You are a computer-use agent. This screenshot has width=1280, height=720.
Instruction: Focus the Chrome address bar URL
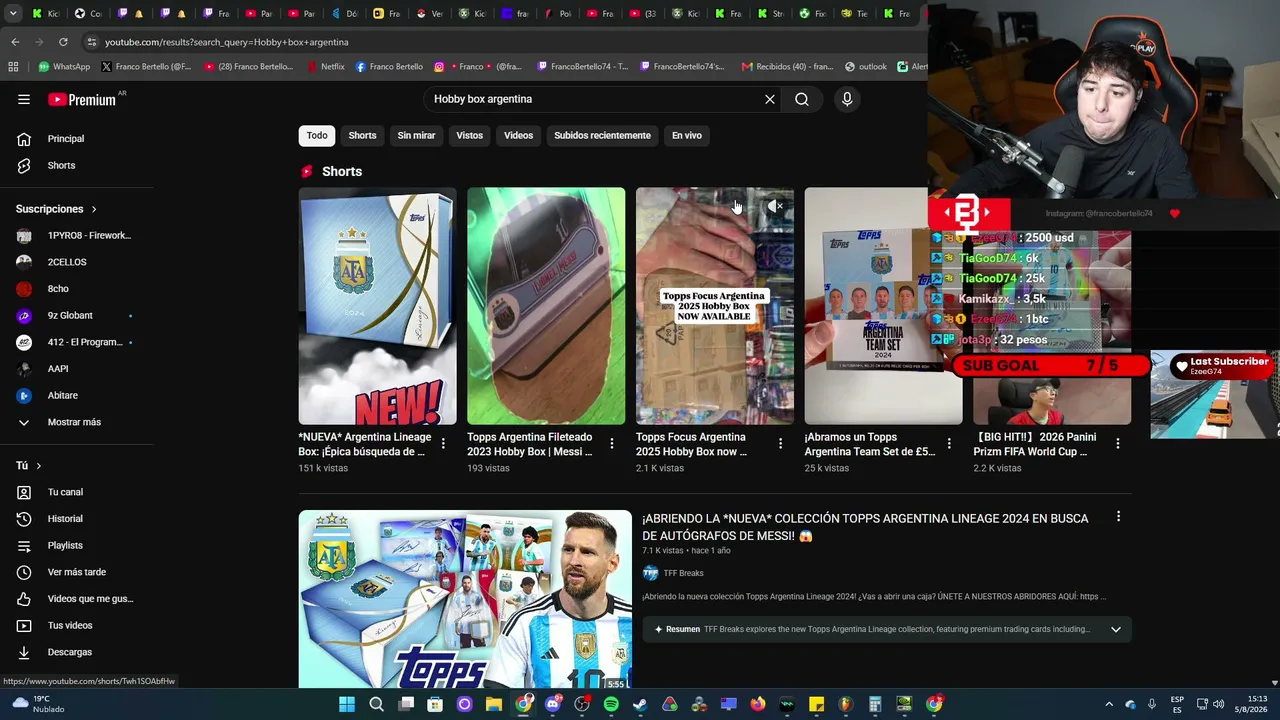[226, 42]
